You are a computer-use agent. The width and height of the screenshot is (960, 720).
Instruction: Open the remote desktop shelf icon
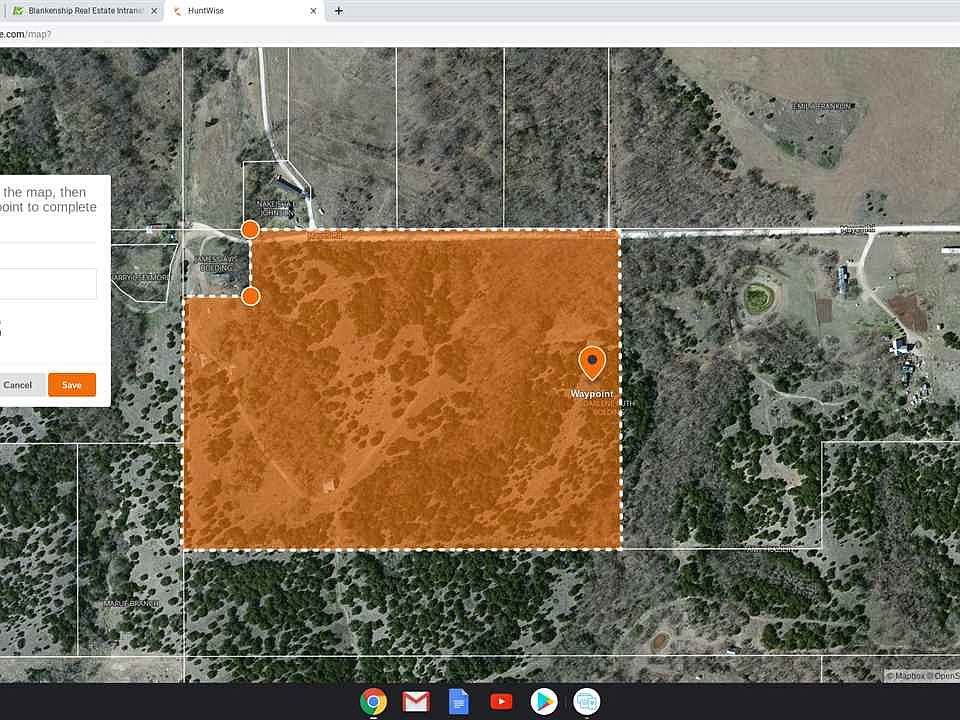587,702
